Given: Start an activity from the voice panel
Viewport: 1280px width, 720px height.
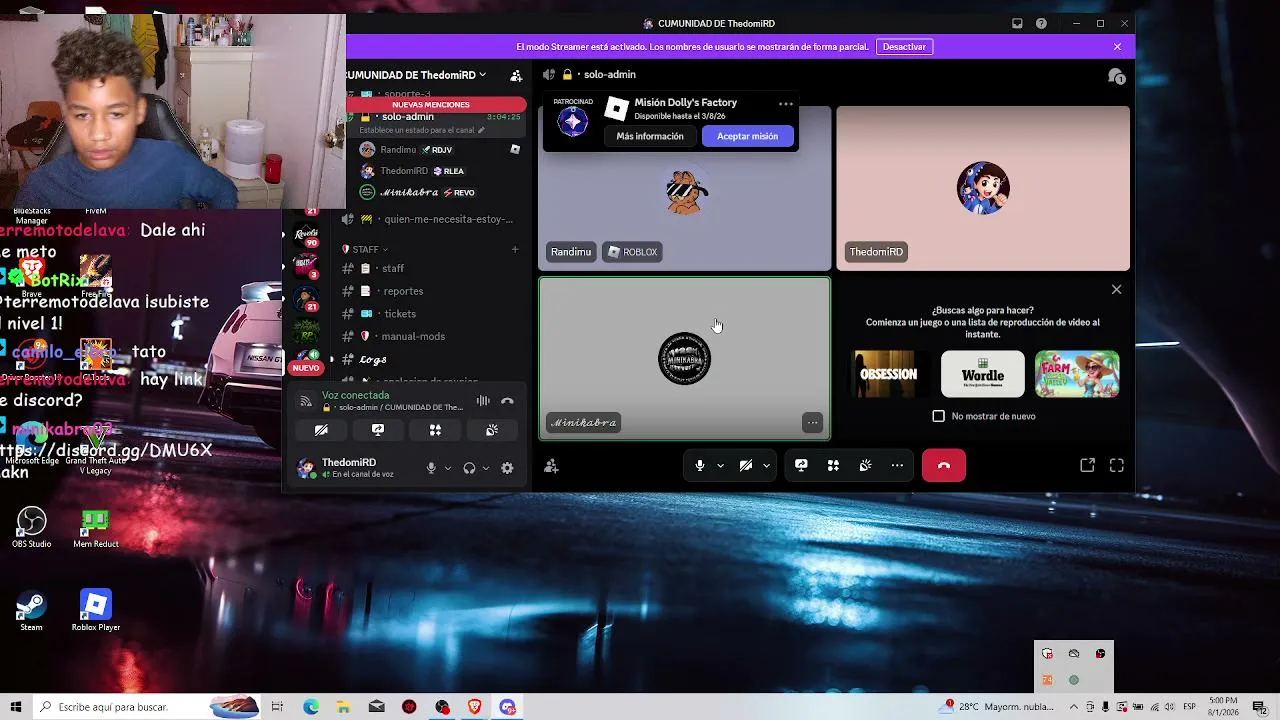Looking at the screenshot, I should 435,430.
